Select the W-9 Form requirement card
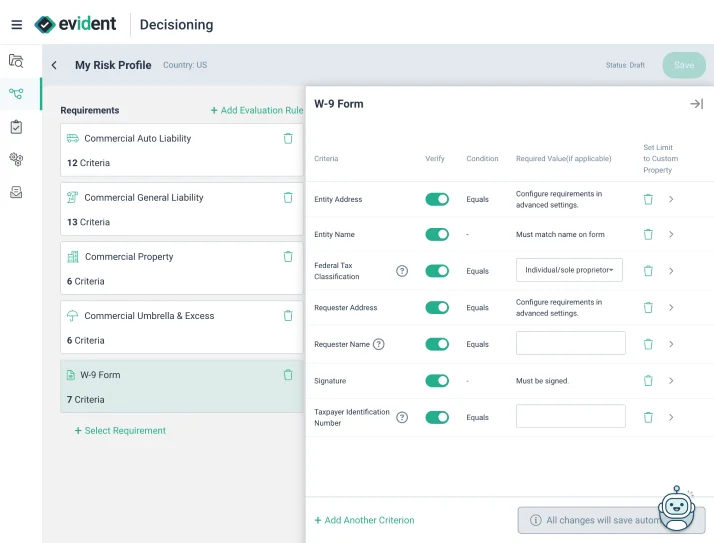Screen dimensions: 714x543 click(181, 387)
